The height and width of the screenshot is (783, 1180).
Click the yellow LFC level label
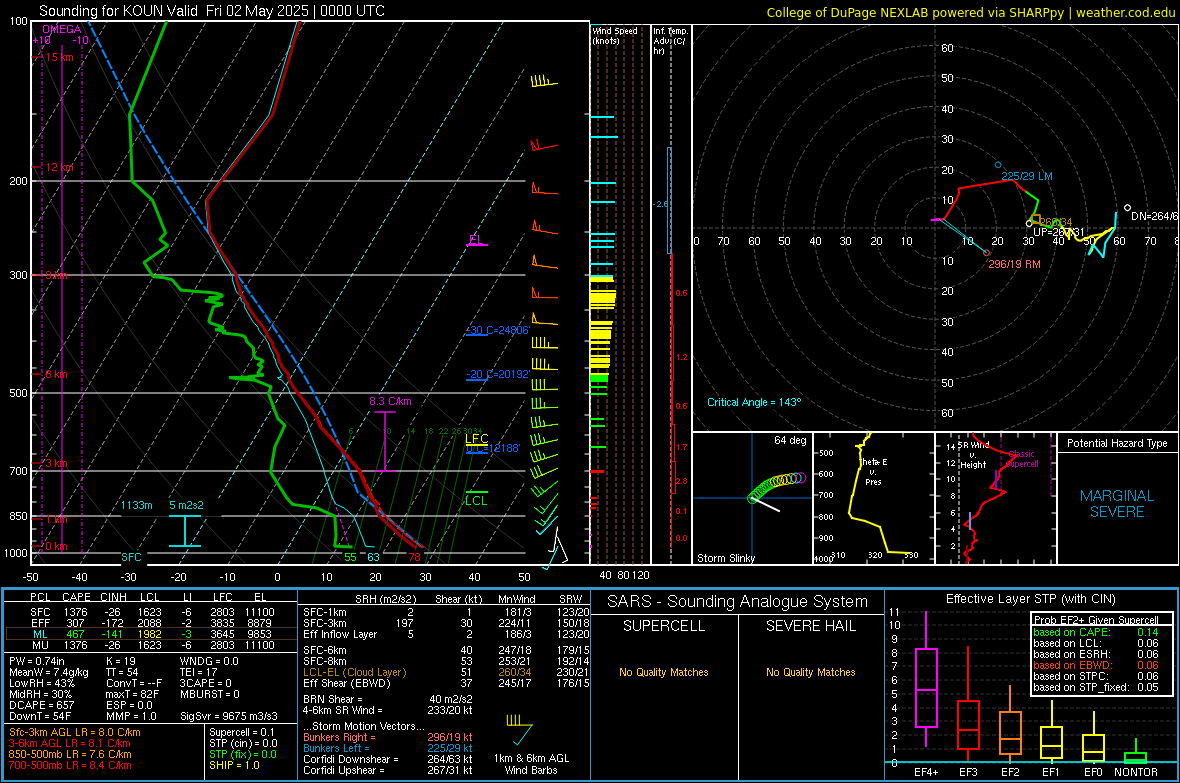pyautogui.click(x=476, y=438)
